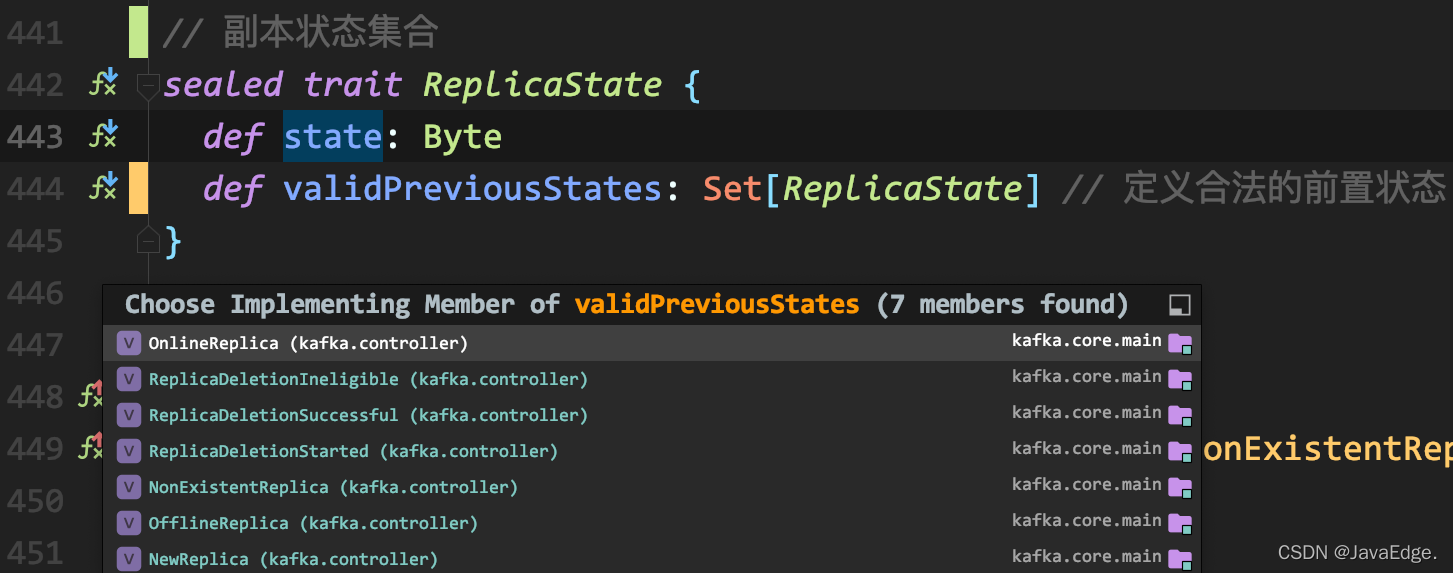The height and width of the screenshot is (573, 1453).
Task: Select ReplicaDeletionSuccessful implementing member
Action: click(x=652, y=415)
